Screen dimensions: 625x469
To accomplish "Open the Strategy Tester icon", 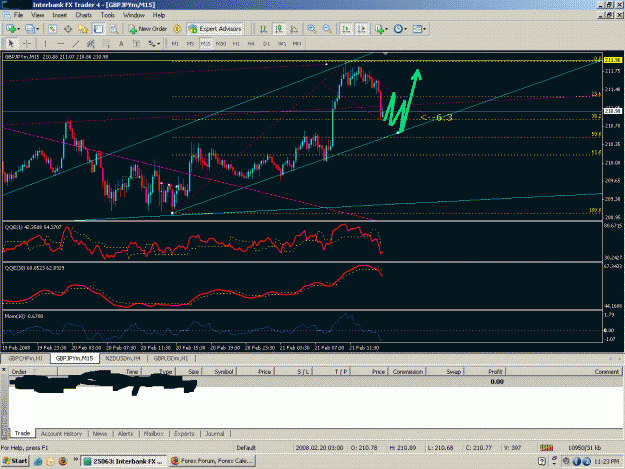I will coord(114,29).
